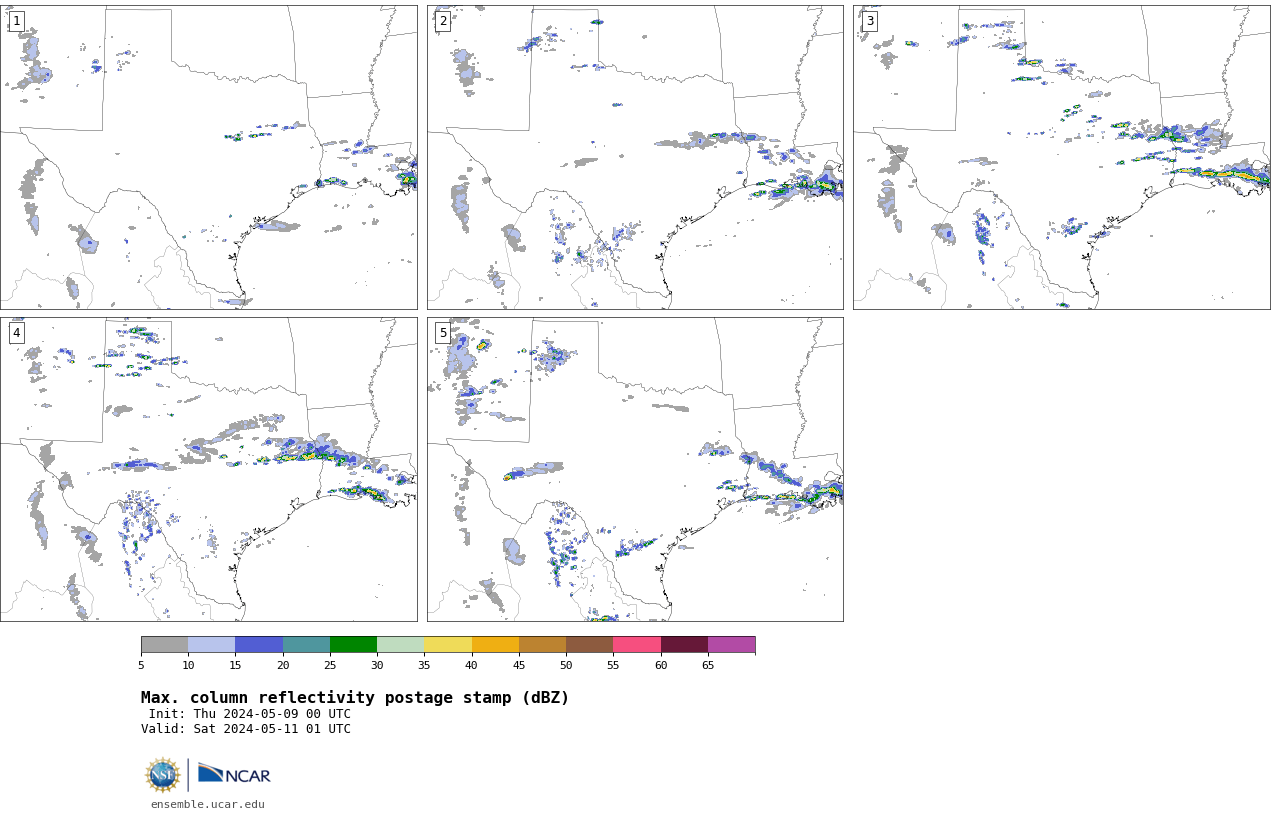Click the dark green 25-30 dBZ swatch
This screenshot has width=1280, height=815.
pos(353,645)
